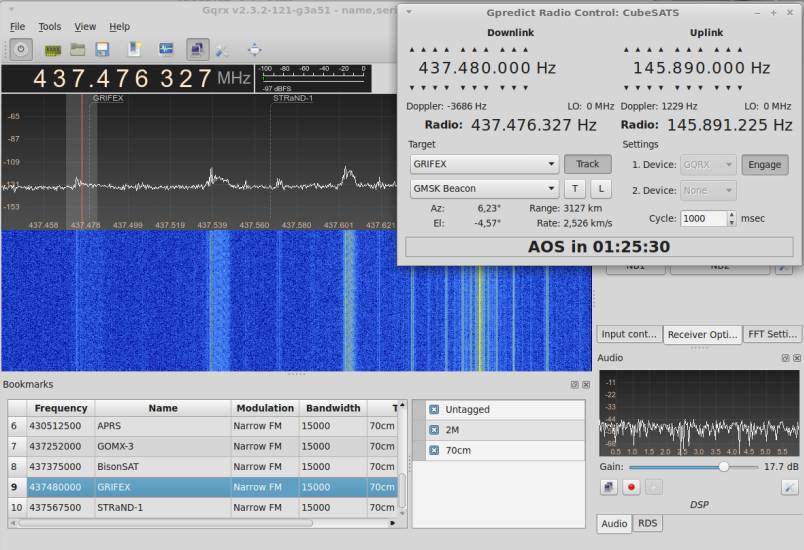
Task: Toggle the Track button in Gpredict
Action: 588,164
